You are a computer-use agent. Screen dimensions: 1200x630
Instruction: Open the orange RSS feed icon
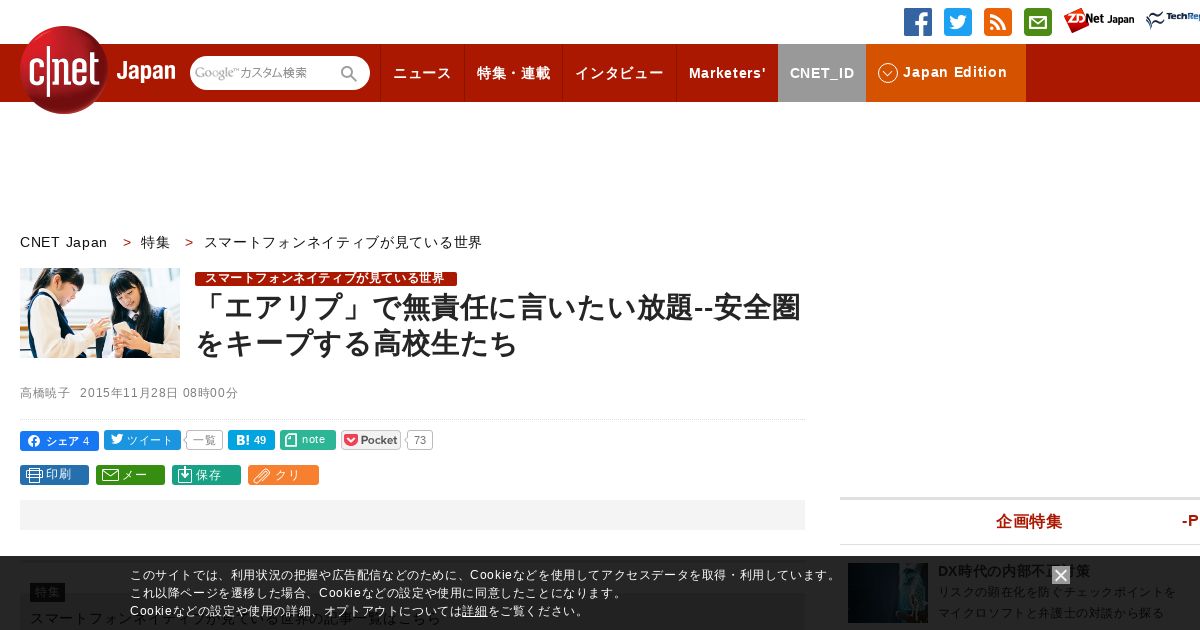tap(998, 22)
